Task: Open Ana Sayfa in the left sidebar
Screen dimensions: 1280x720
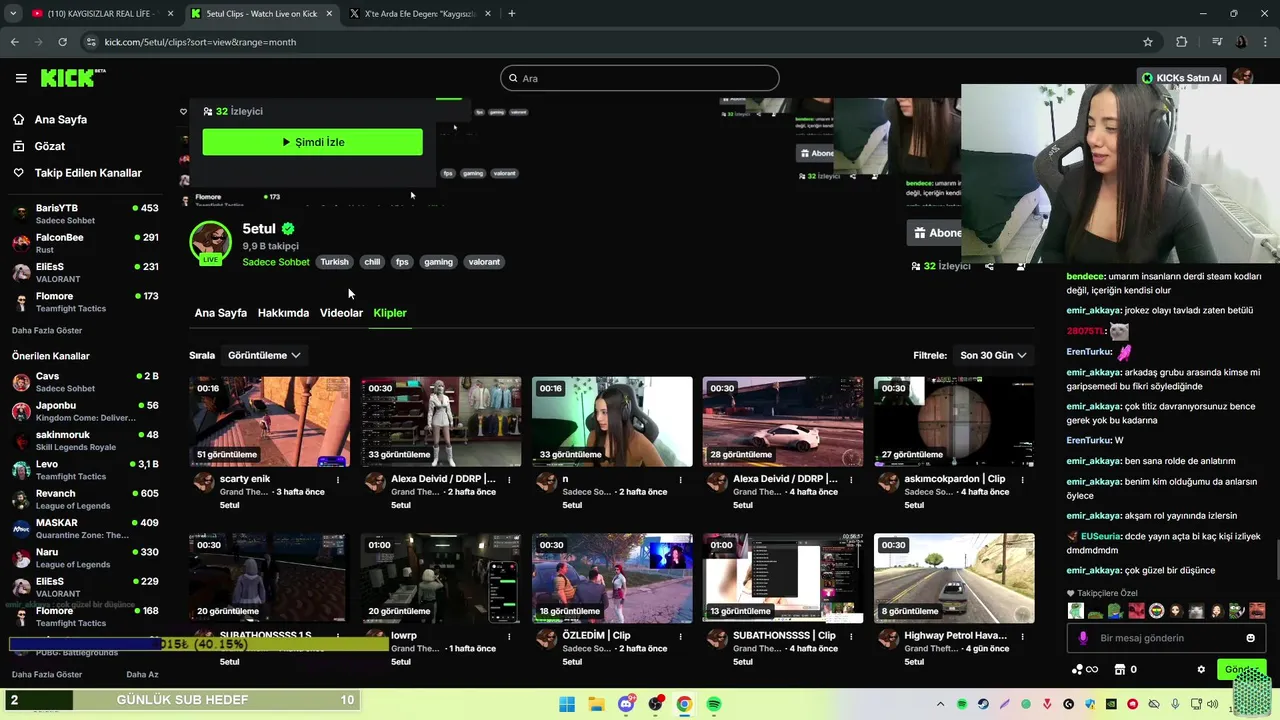Action: 60,119
